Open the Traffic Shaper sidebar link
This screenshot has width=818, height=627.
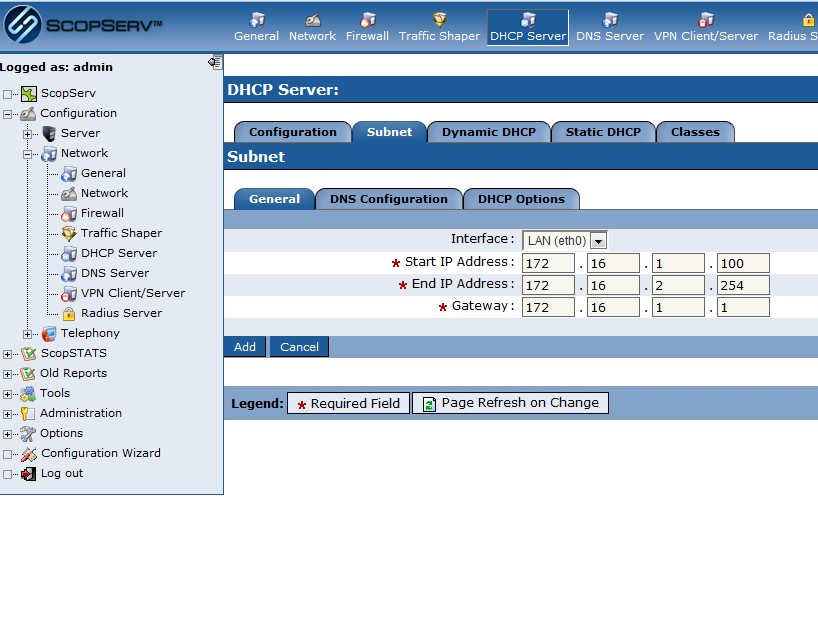(121, 233)
